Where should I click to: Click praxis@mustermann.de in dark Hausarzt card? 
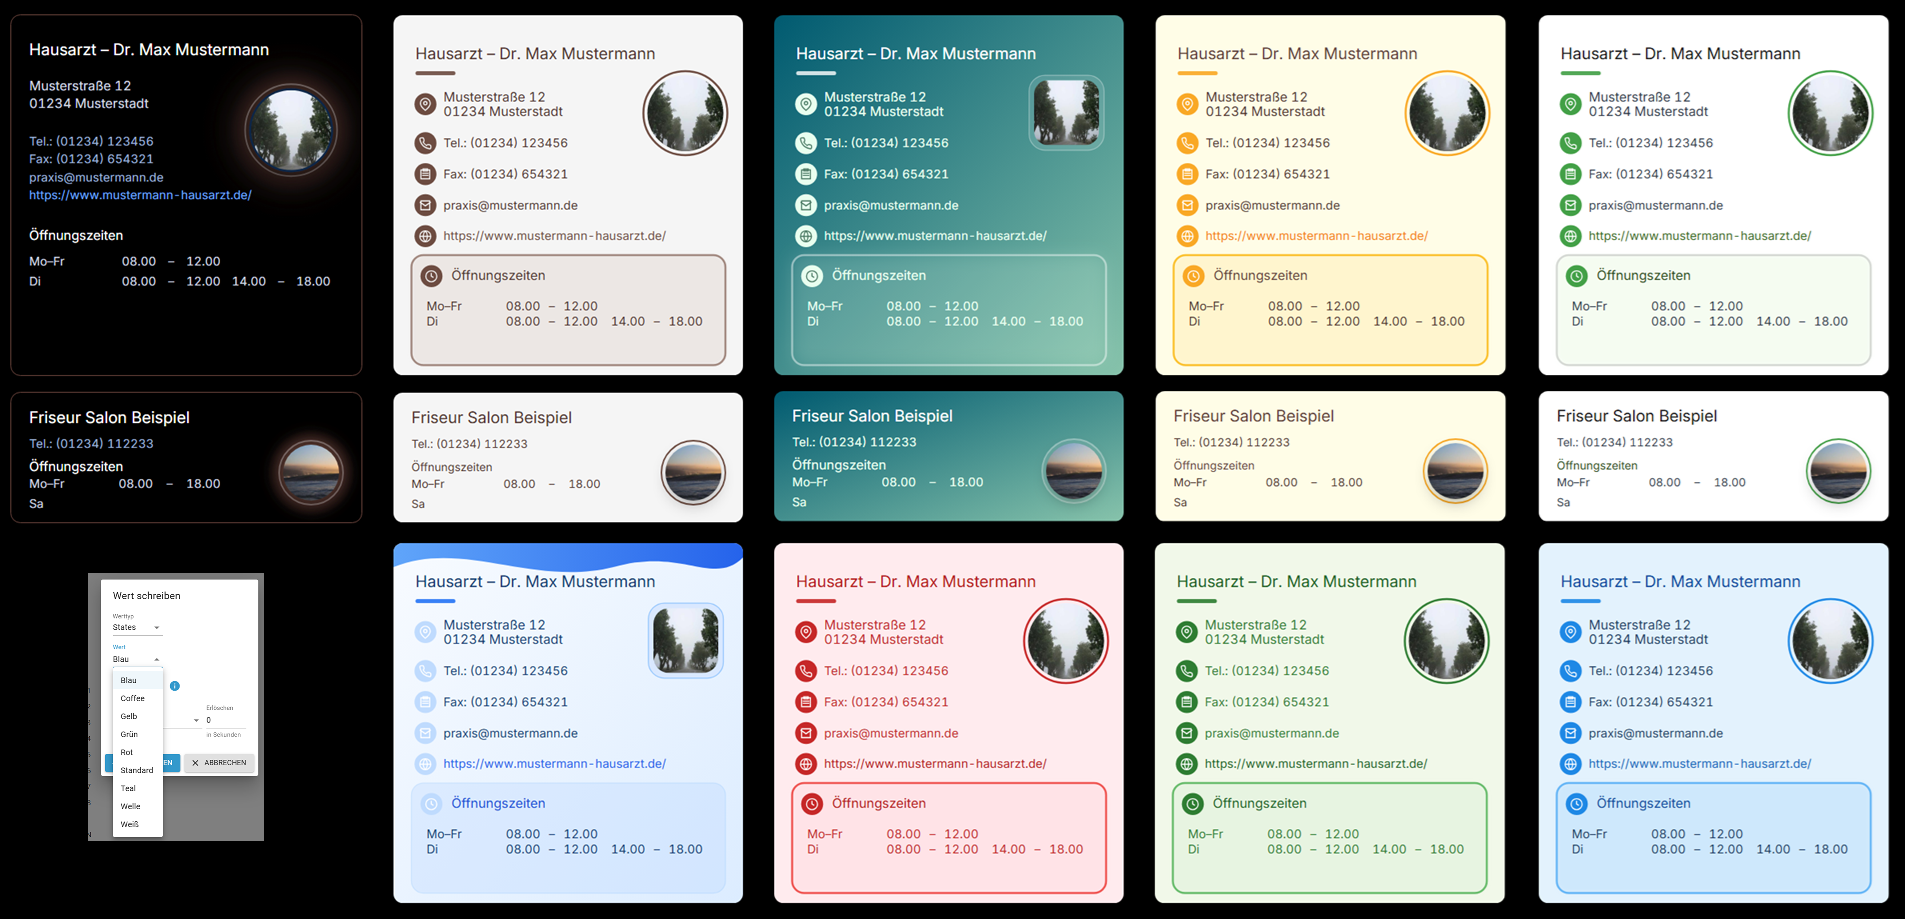96,177
